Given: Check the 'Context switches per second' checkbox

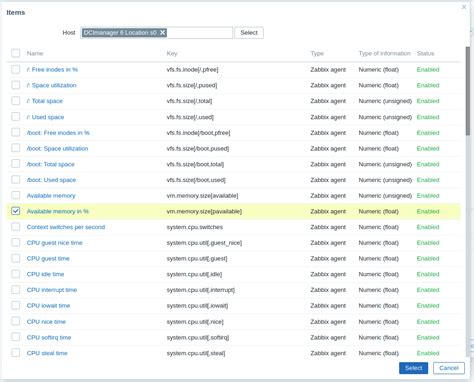Looking at the screenshot, I should (16, 227).
